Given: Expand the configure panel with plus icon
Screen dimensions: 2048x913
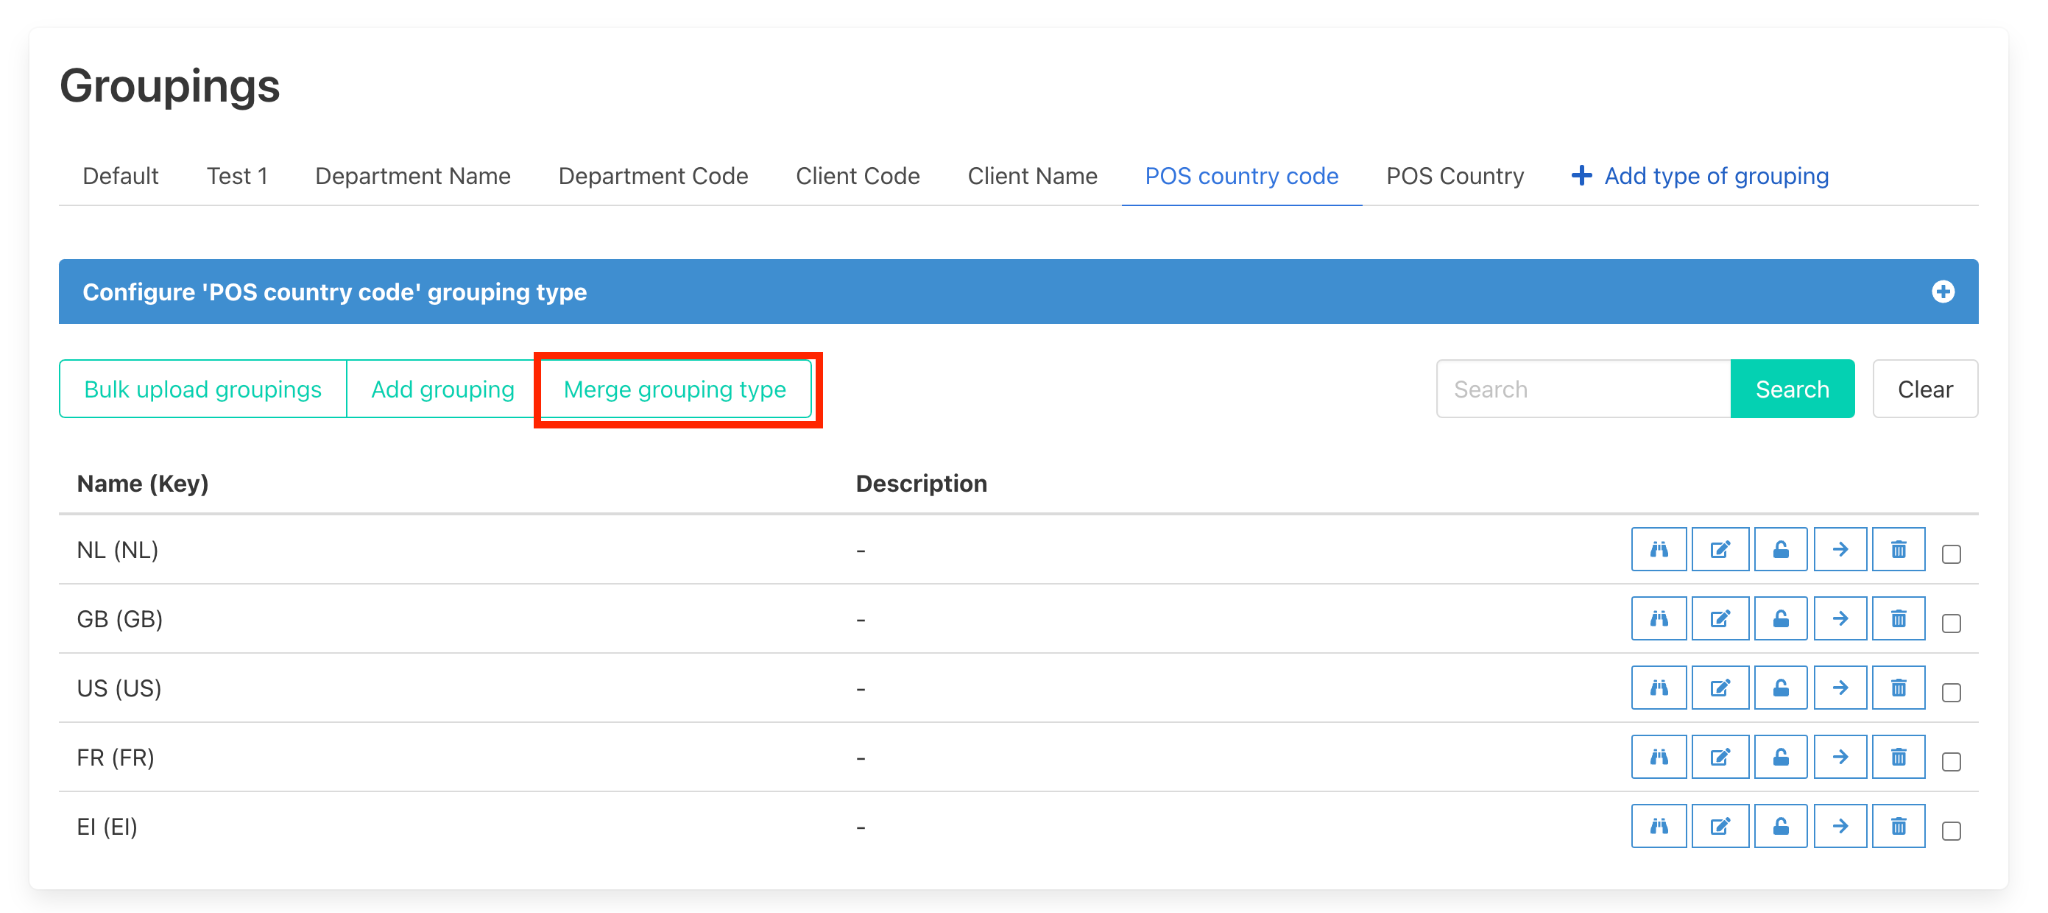Looking at the screenshot, I should point(1942,292).
